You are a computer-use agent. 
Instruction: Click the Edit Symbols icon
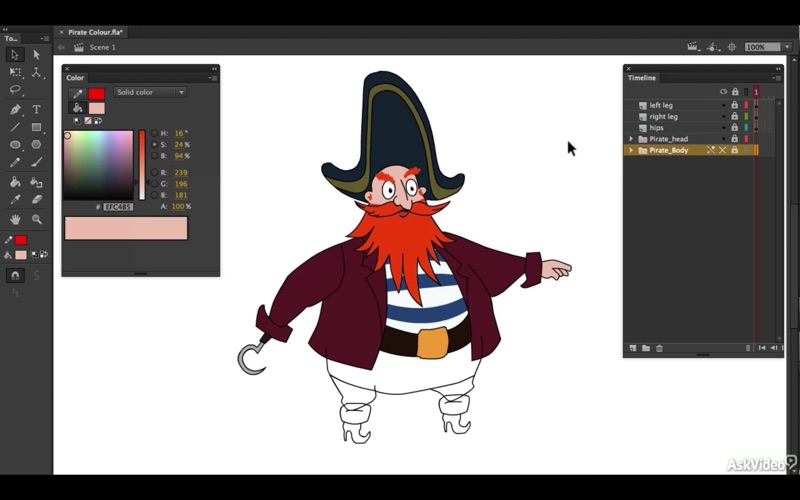point(713,47)
